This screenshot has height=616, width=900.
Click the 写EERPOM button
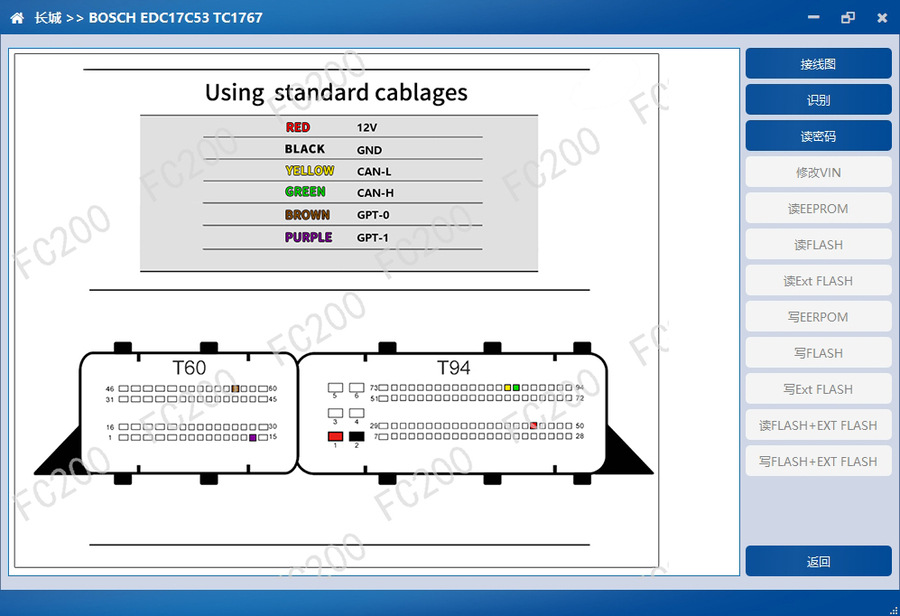coord(818,317)
